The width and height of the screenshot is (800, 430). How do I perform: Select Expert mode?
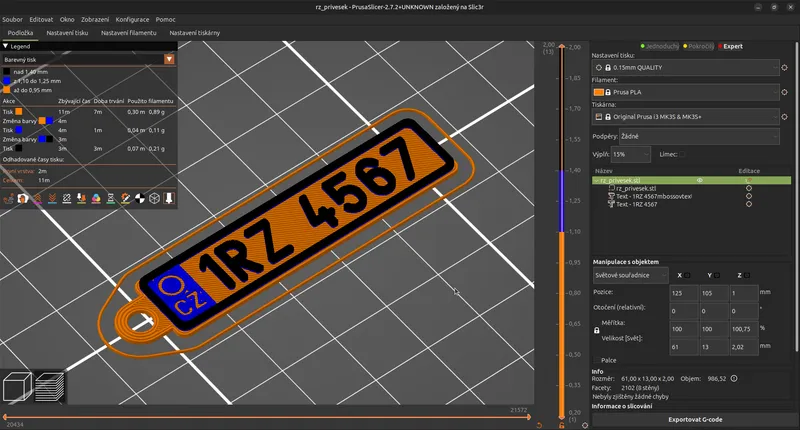click(731, 46)
